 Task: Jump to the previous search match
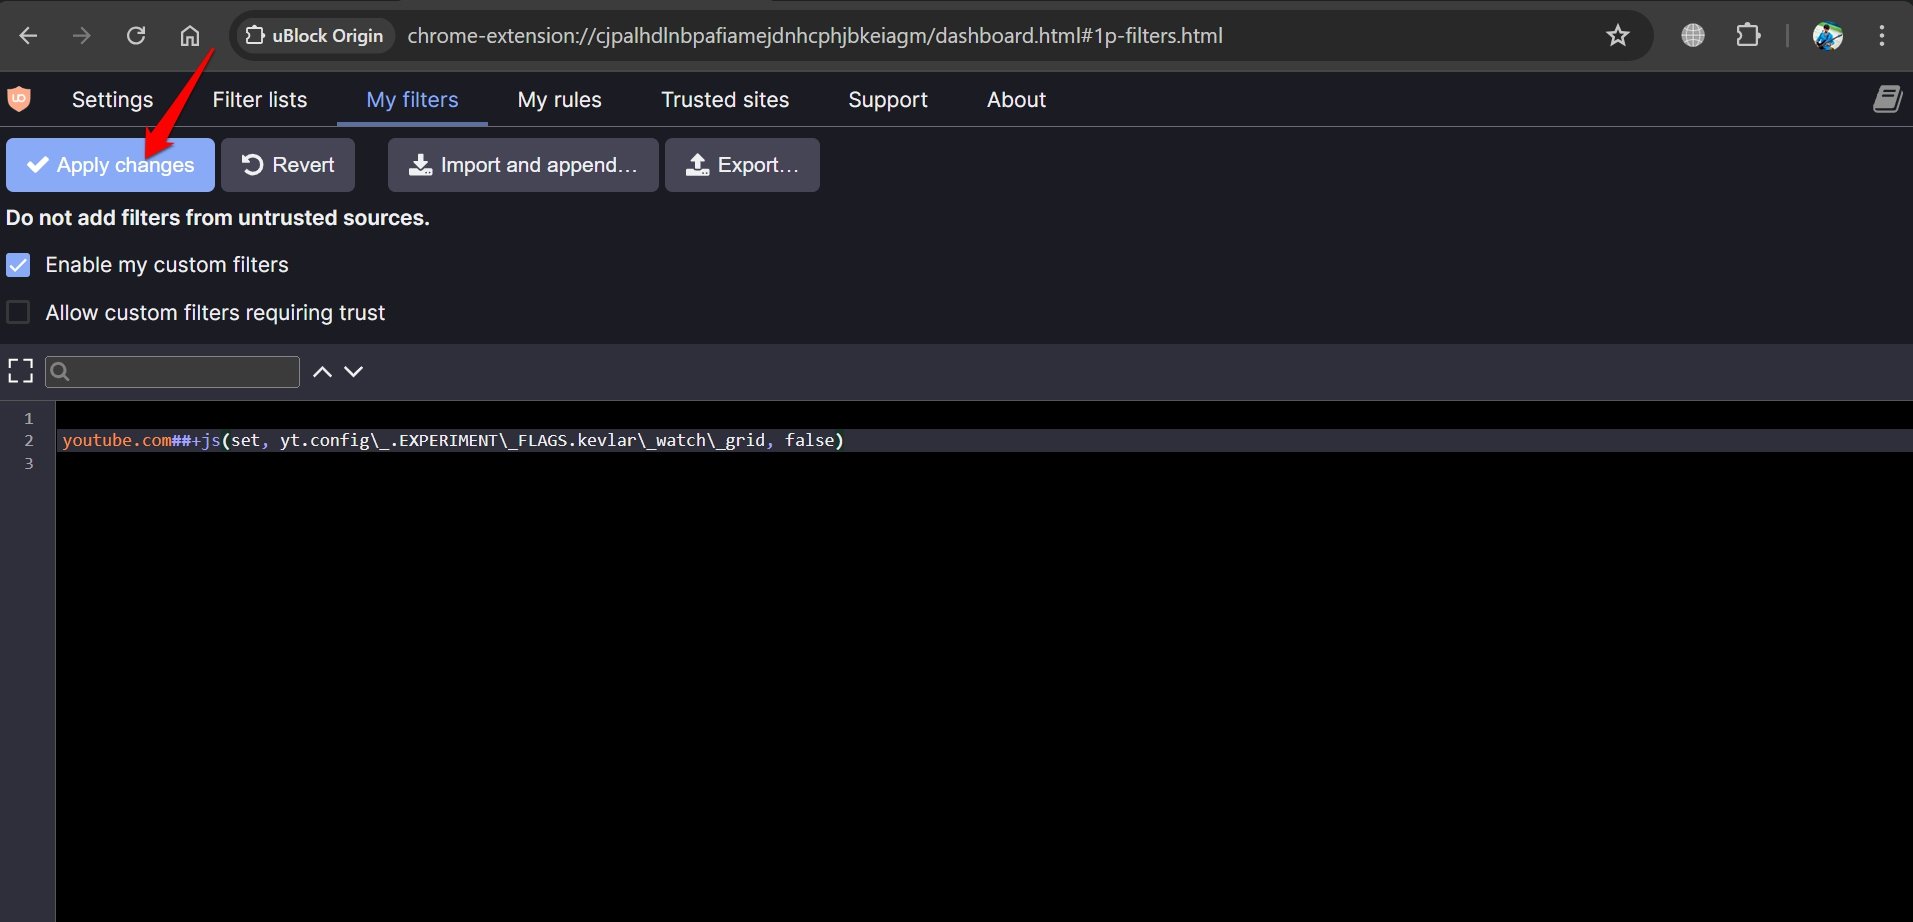point(322,371)
